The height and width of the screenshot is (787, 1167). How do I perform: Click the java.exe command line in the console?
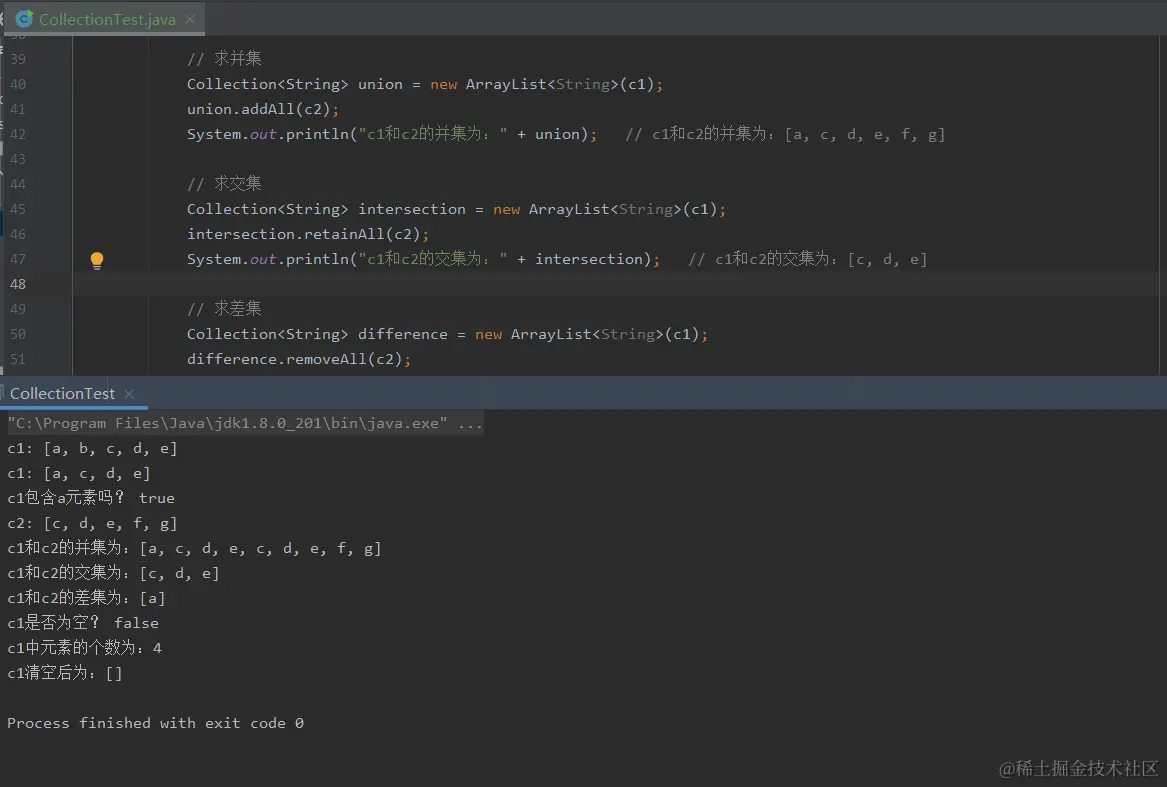point(246,424)
